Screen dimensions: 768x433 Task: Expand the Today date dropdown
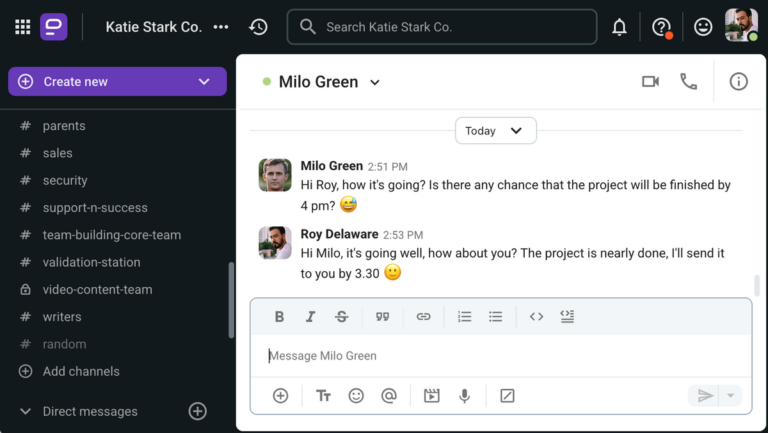click(x=496, y=131)
